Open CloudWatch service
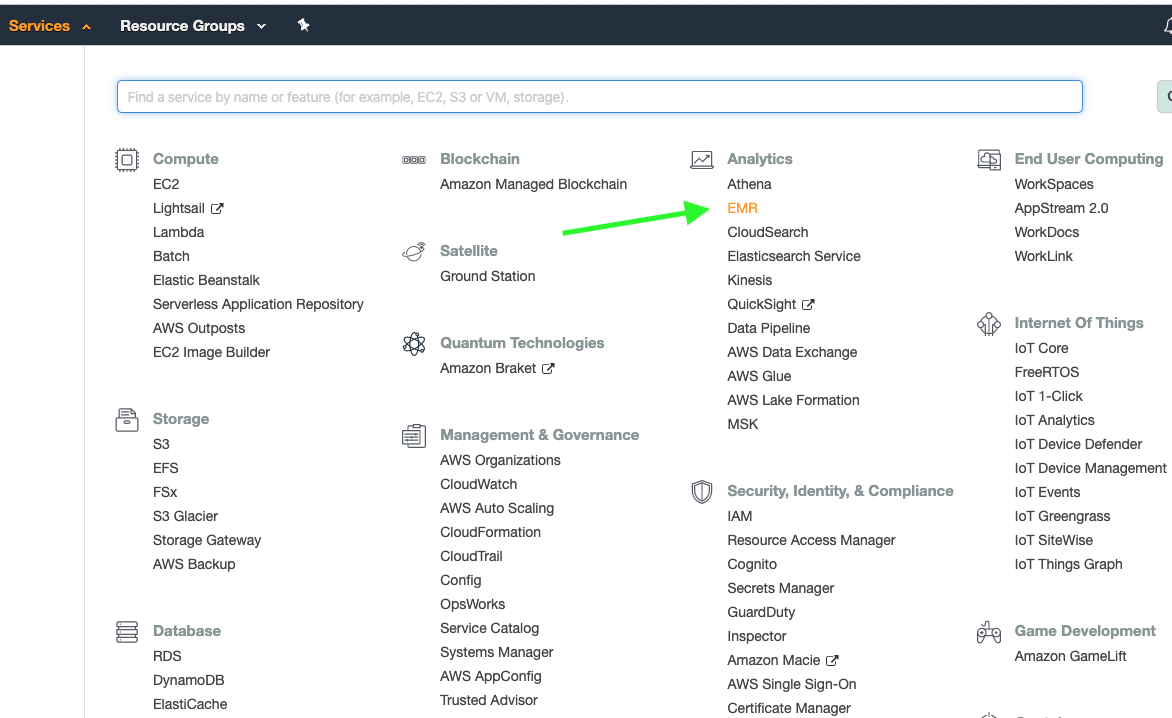This screenshot has height=718, width=1172. coord(478,484)
